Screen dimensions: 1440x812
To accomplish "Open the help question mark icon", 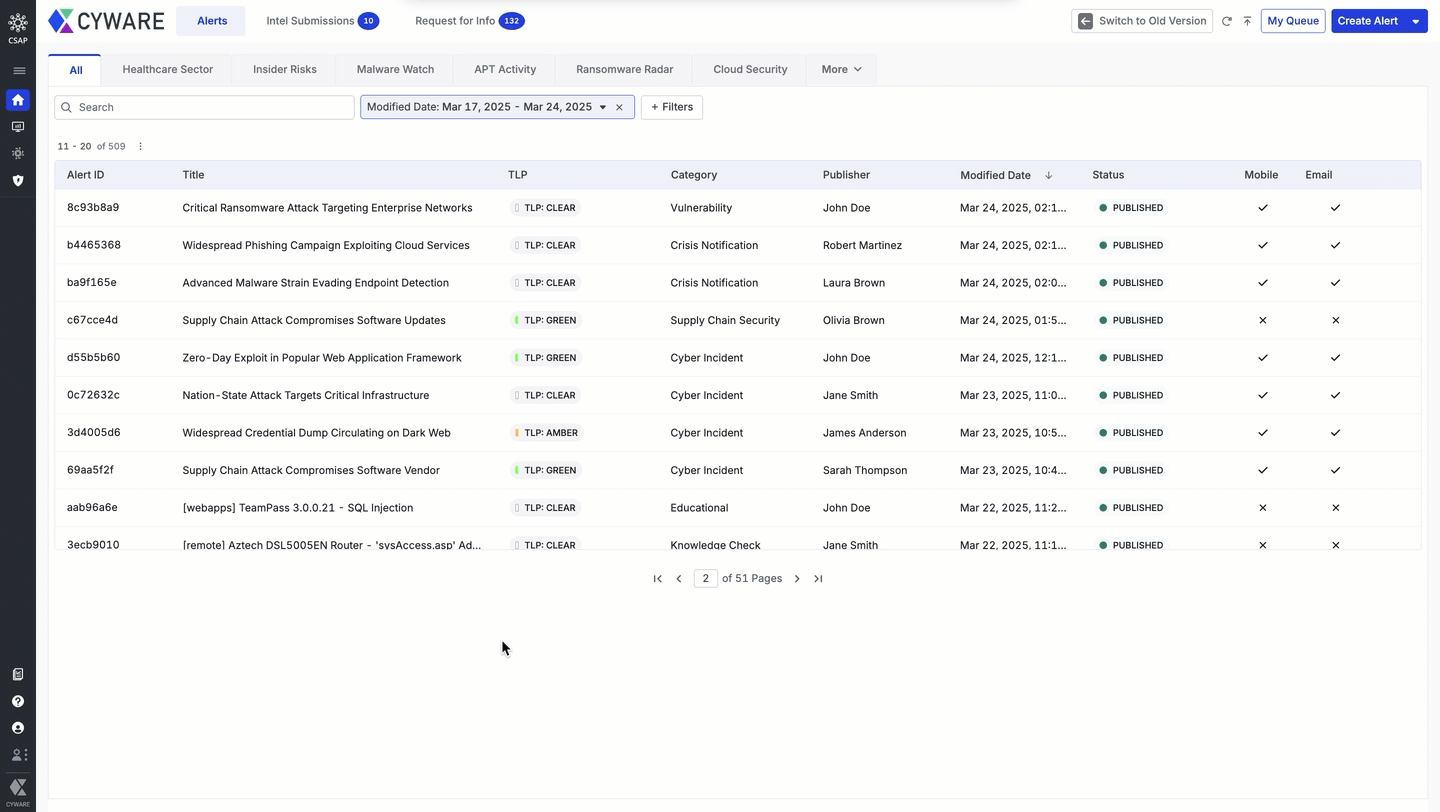I will pyautogui.click(x=18, y=702).
